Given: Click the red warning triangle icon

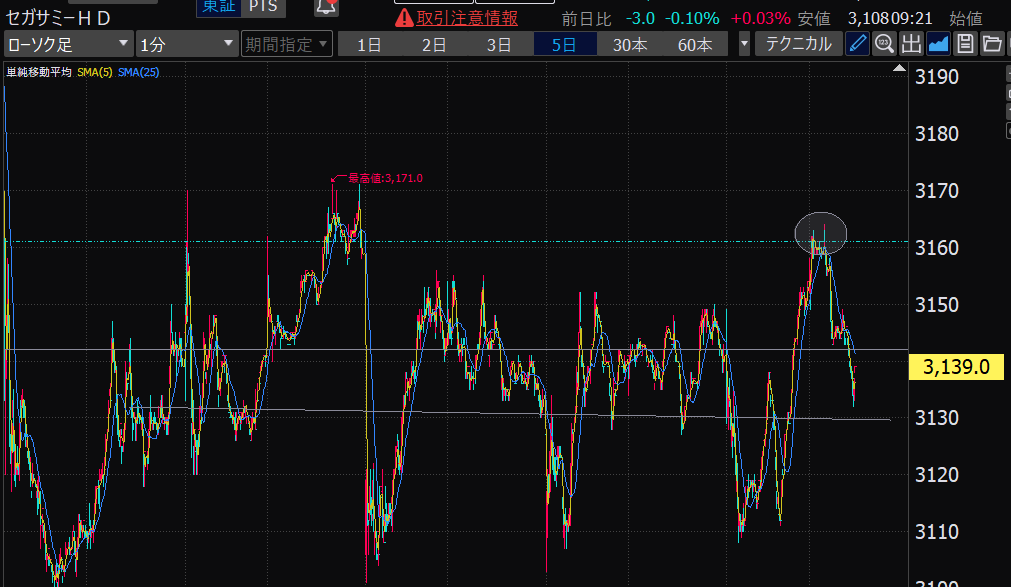Looking at the screenshot, I should click(x=404, y=17).
